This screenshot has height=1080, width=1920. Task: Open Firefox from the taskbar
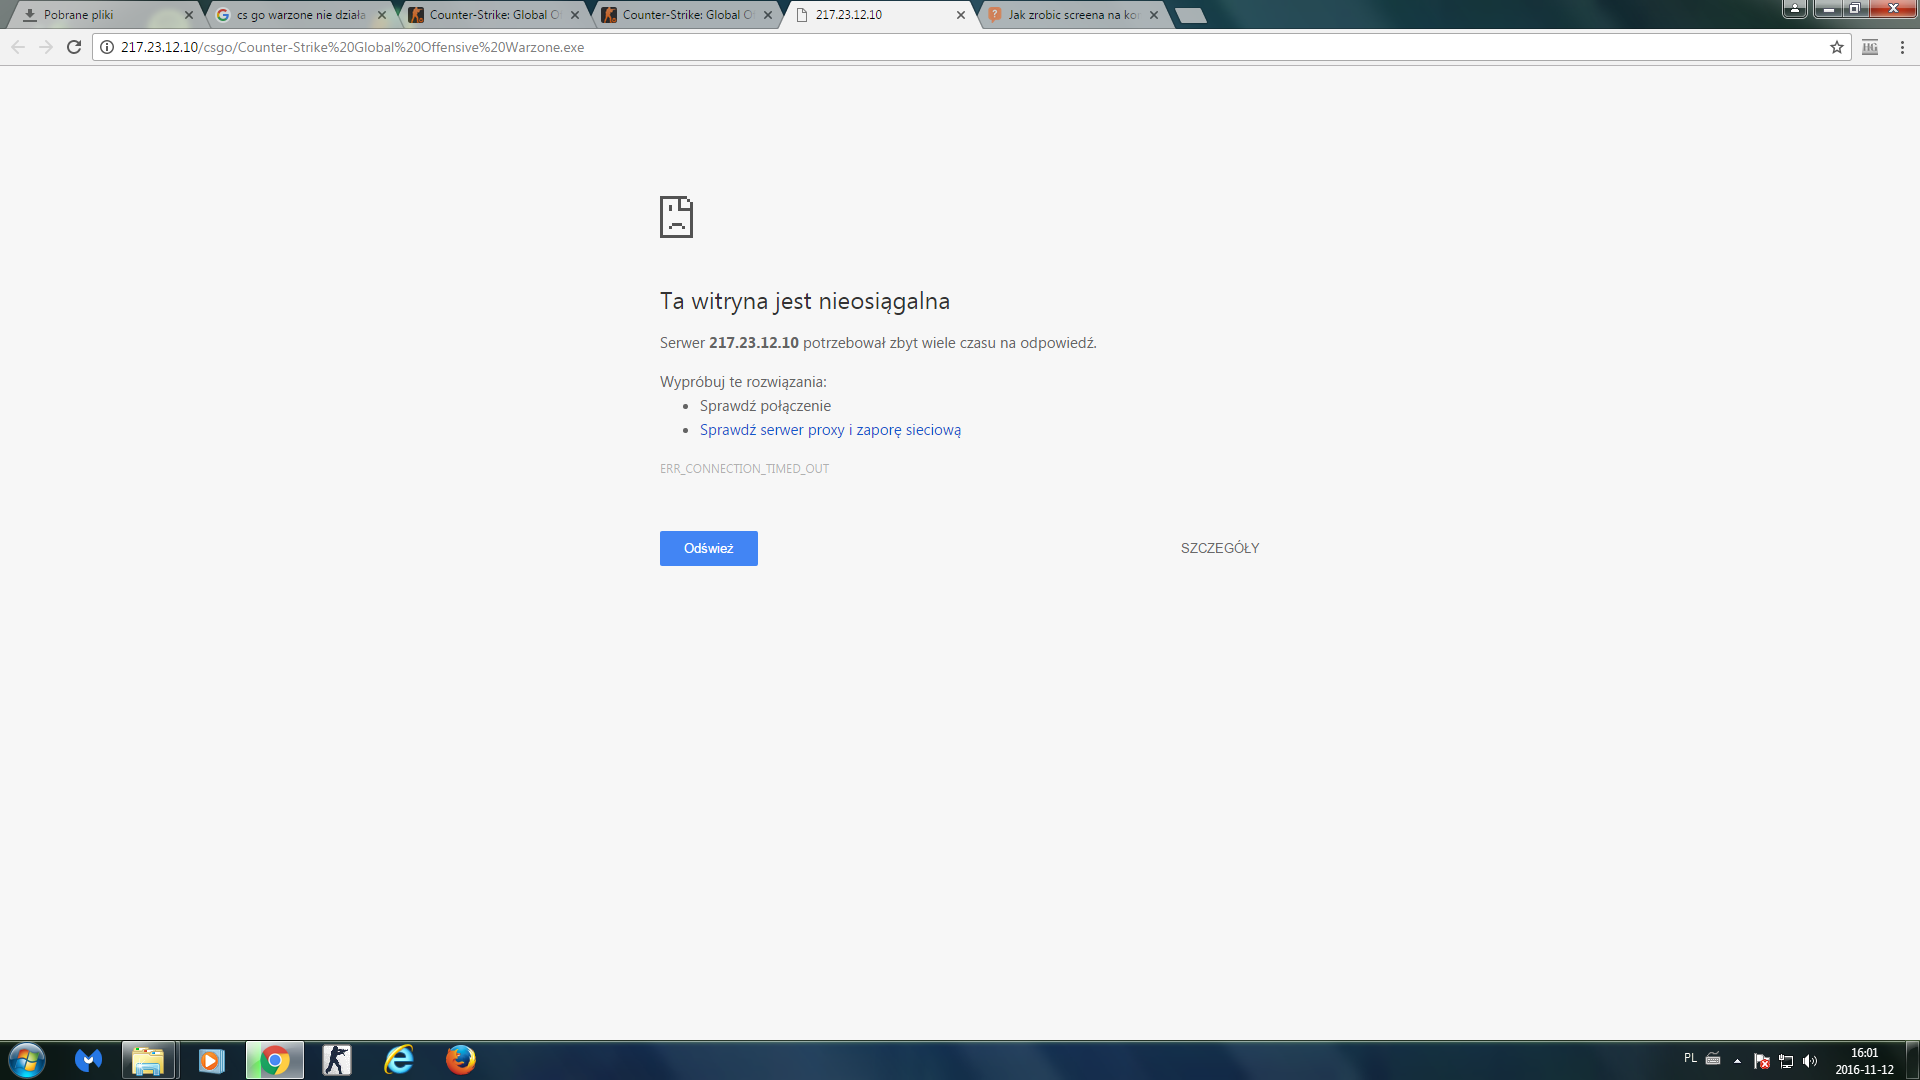click(460, 1059)
